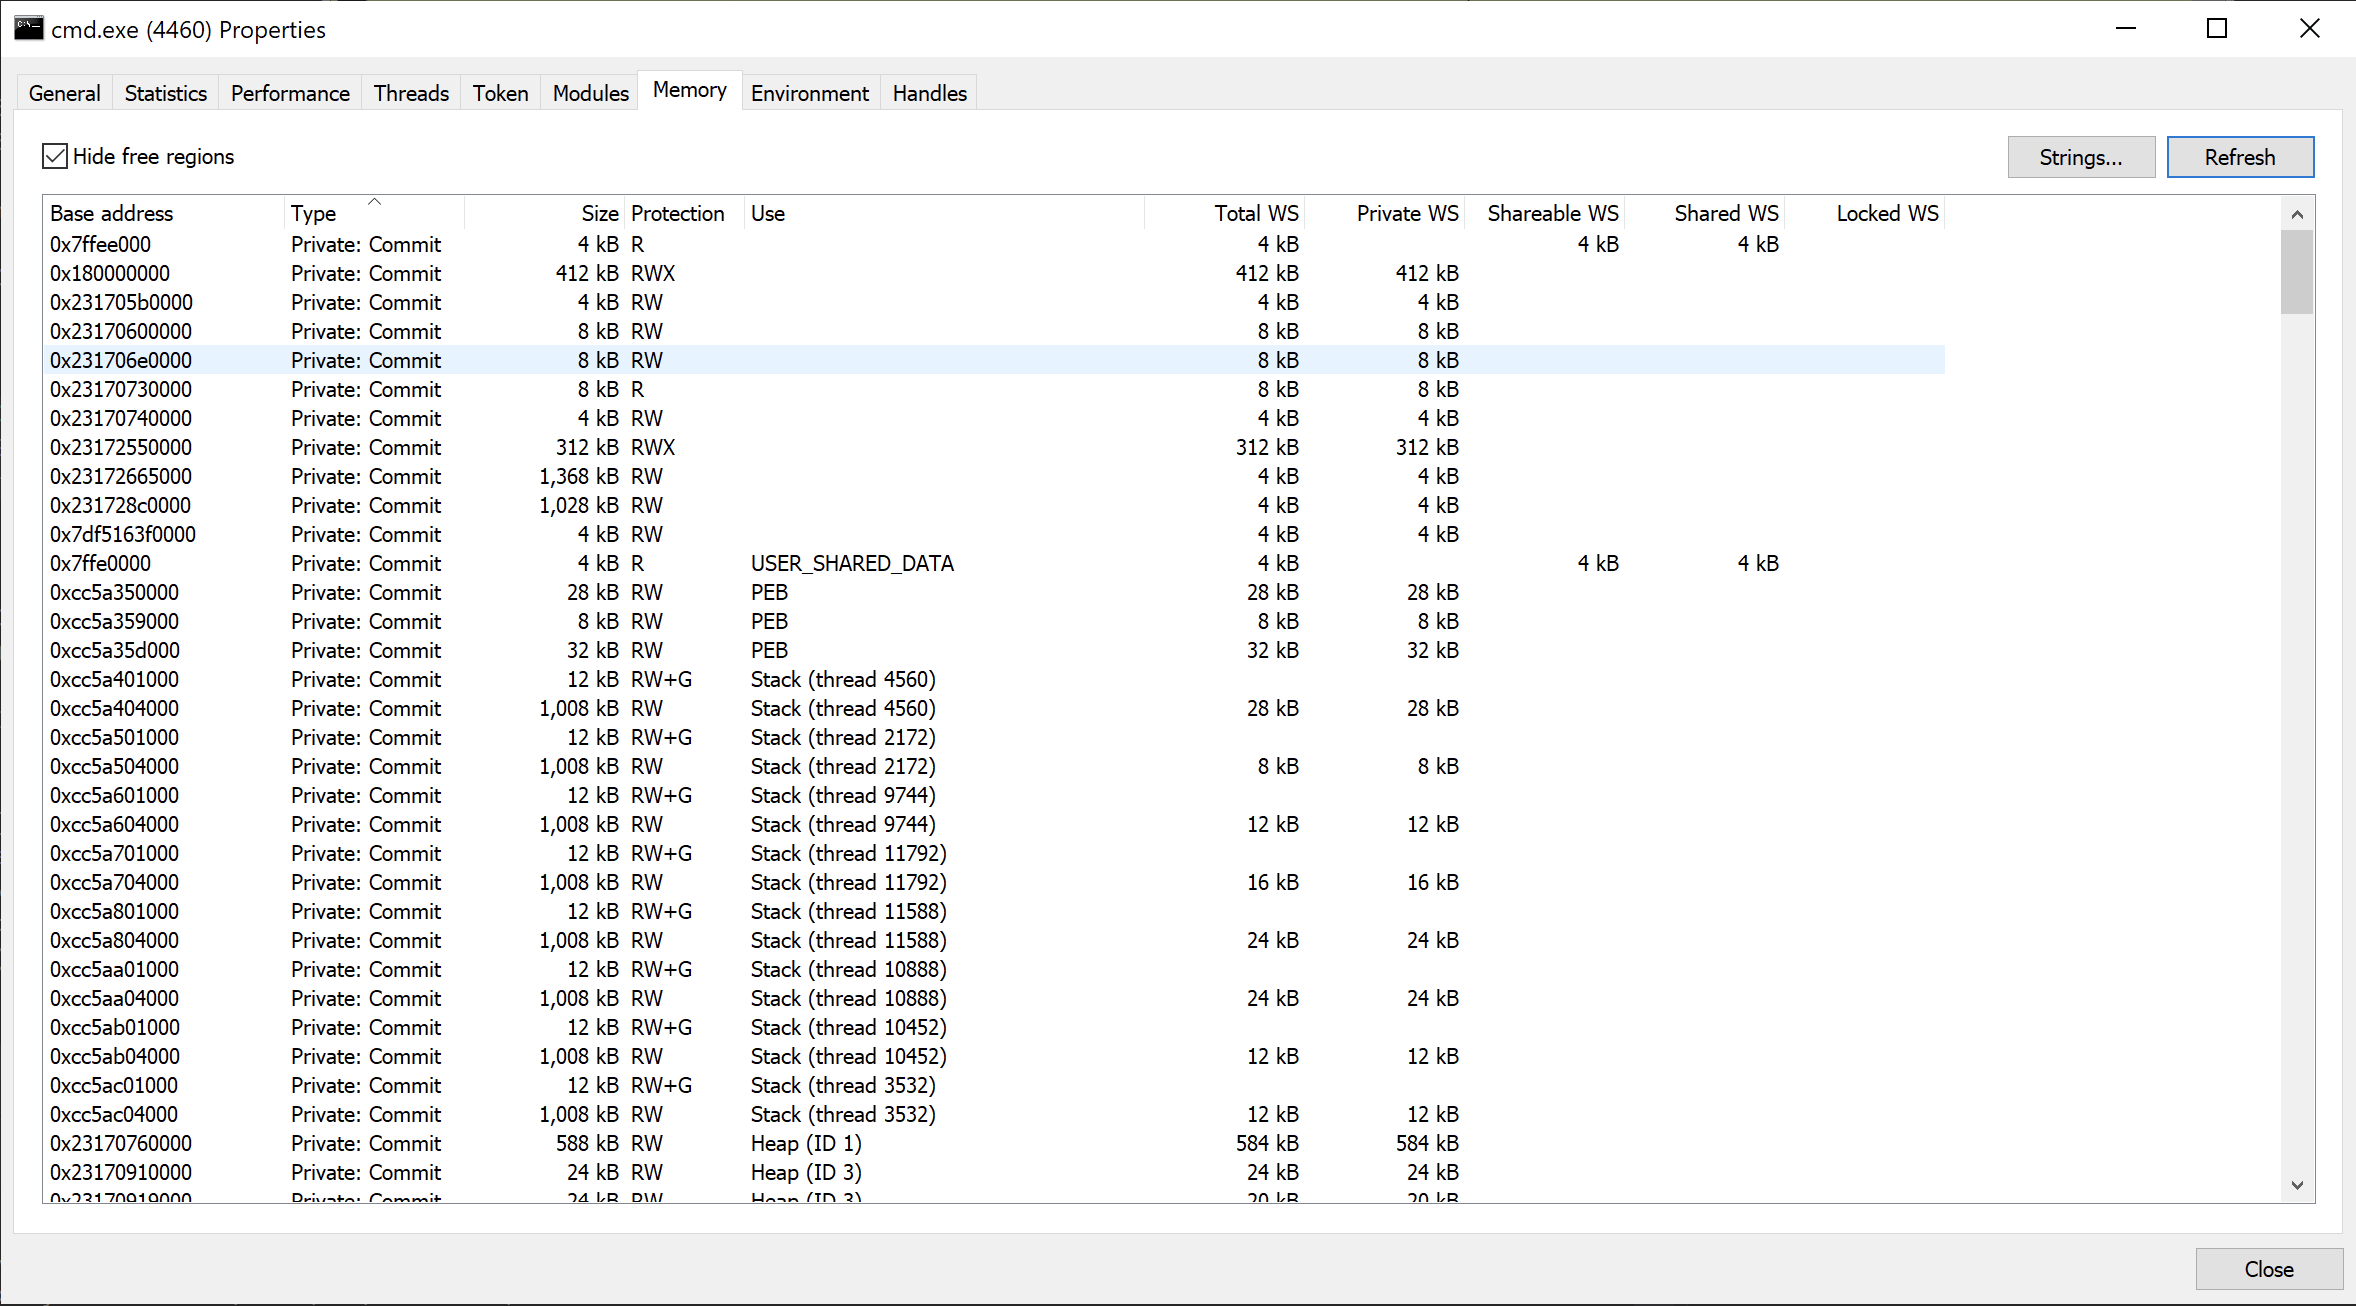
Task: Open the Modules tab
Action: (x=590, y=93)
